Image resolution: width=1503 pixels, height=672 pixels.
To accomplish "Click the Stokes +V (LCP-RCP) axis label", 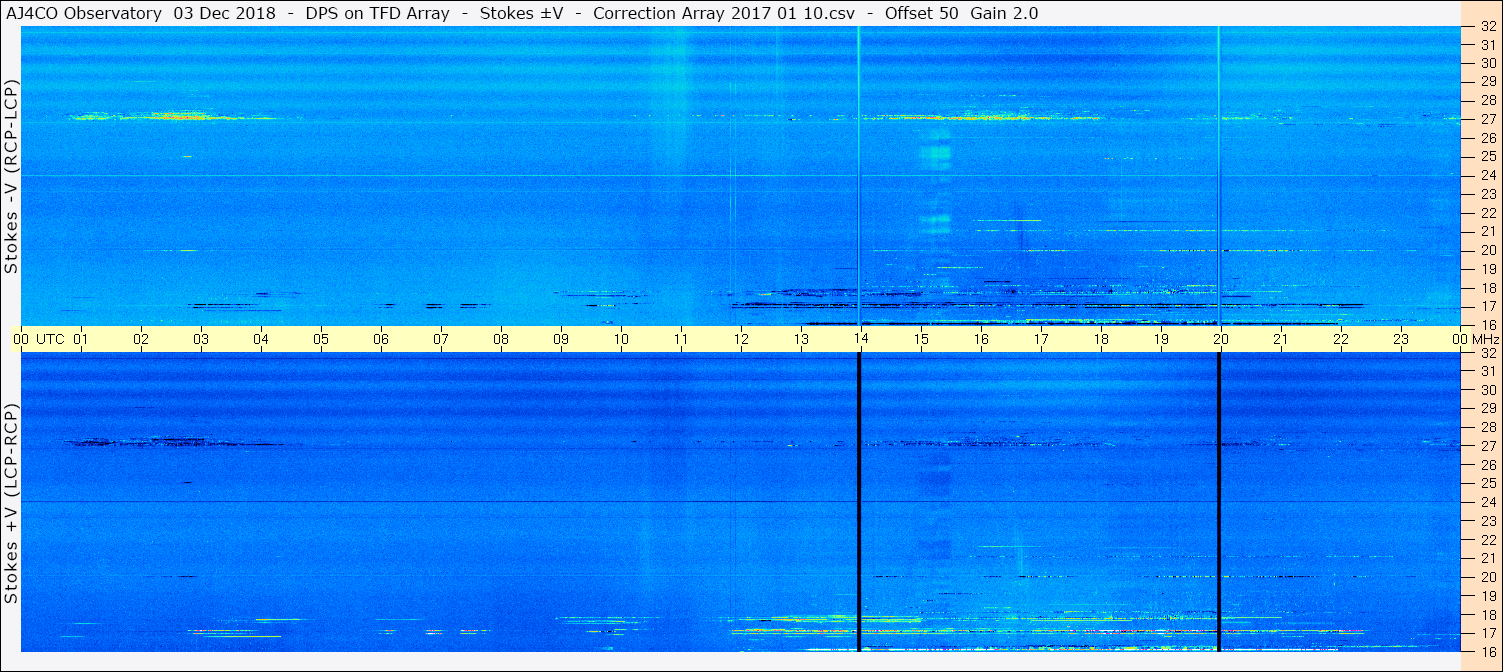I will point(11,505).
